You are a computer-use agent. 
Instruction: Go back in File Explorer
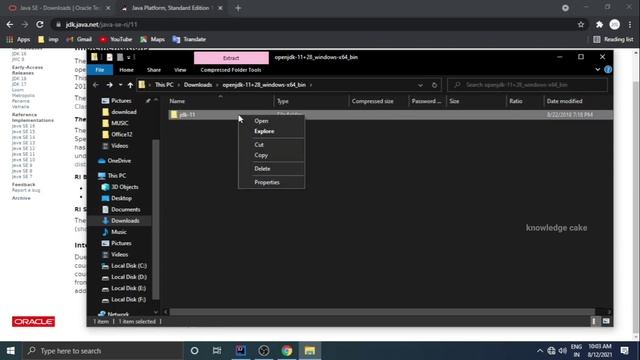tap(96, 85)
